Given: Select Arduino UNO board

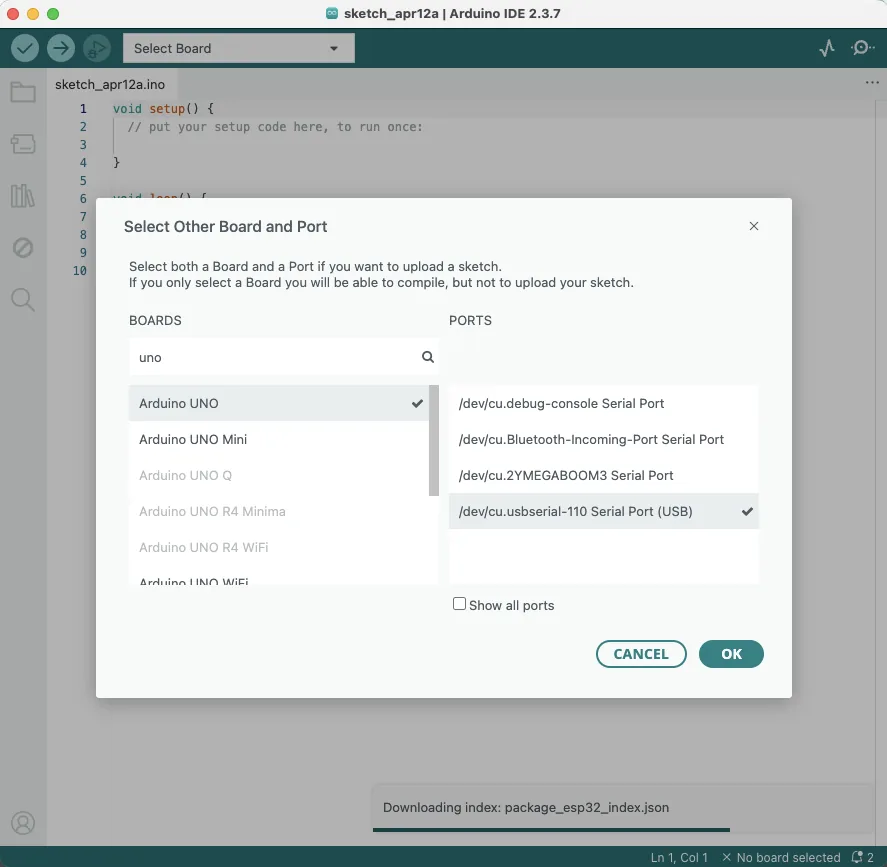Looking at the screenshot, I should pyautogui.click(x=279, y=403).
